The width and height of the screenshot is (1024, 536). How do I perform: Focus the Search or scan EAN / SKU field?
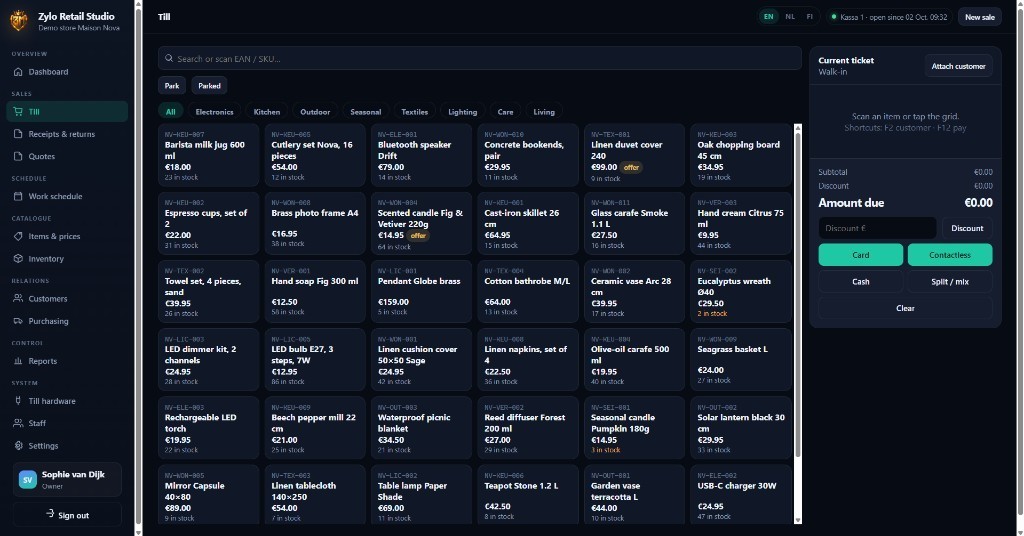coord(479,58)
